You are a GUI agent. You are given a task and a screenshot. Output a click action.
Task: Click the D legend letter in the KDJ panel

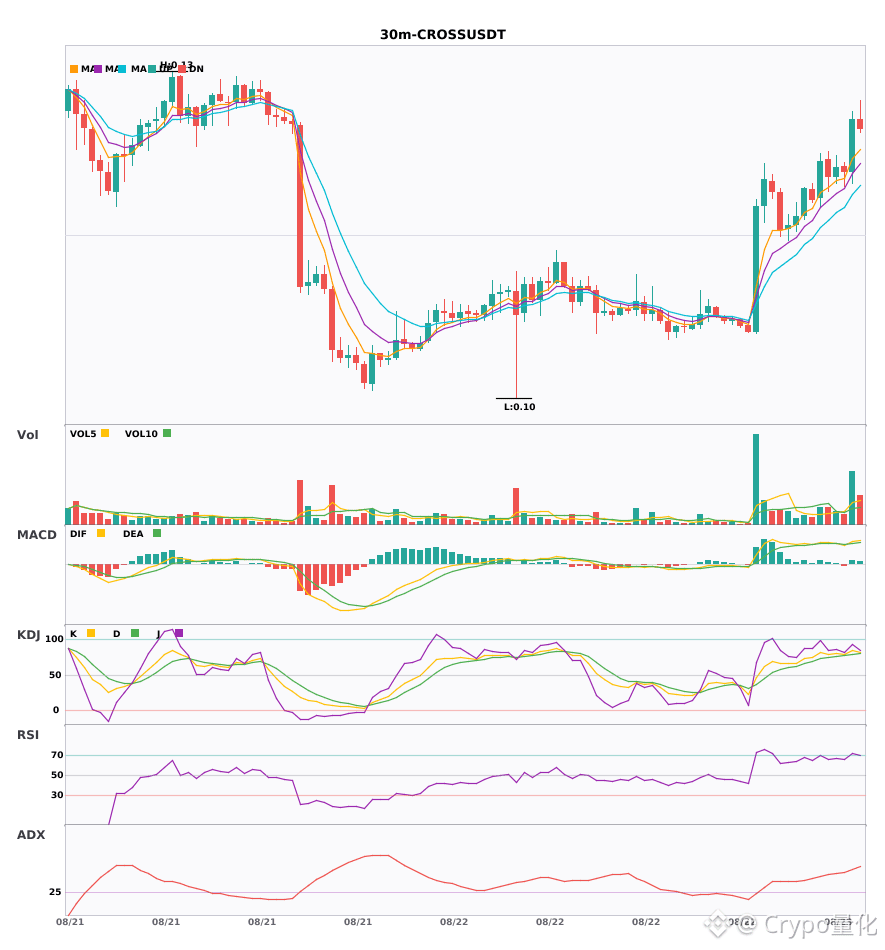point(117,634)
